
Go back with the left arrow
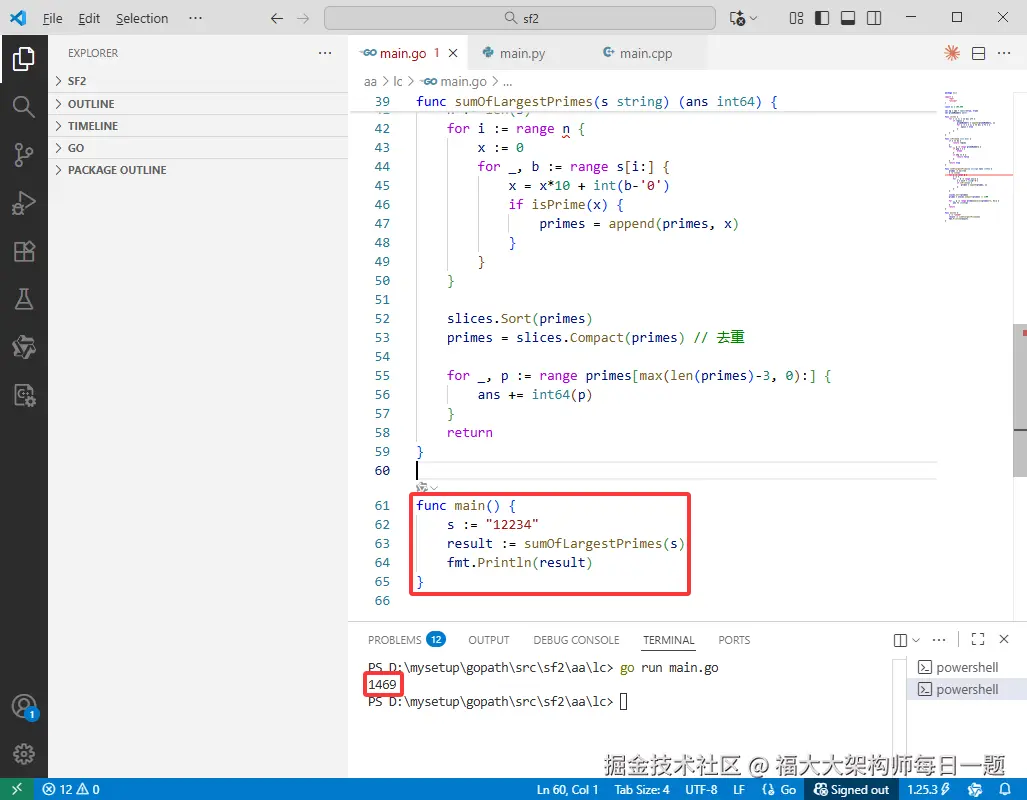[x=276, y=18]
